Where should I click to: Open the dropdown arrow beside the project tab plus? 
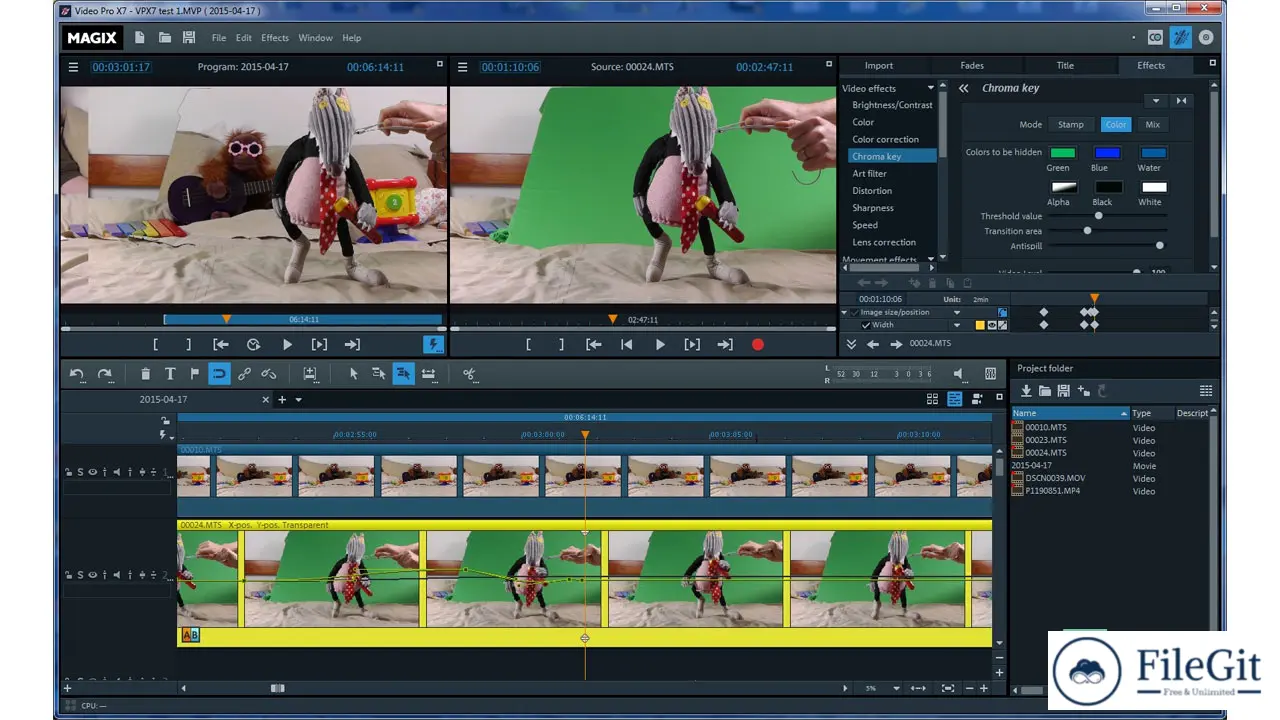298,400
